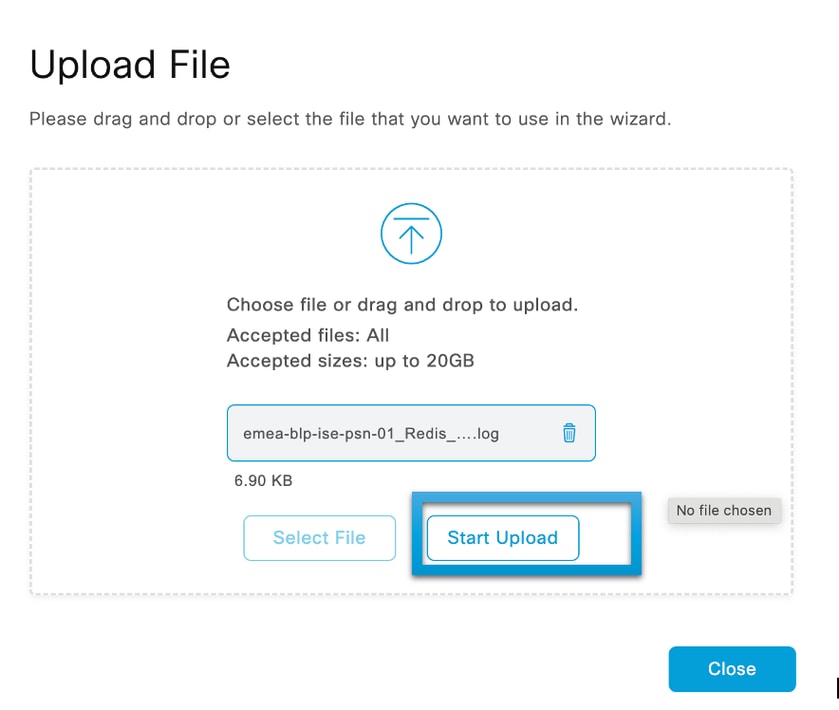839x710 pixels.
Task: Click the Upload File dialog title
Action: [130, 64]
